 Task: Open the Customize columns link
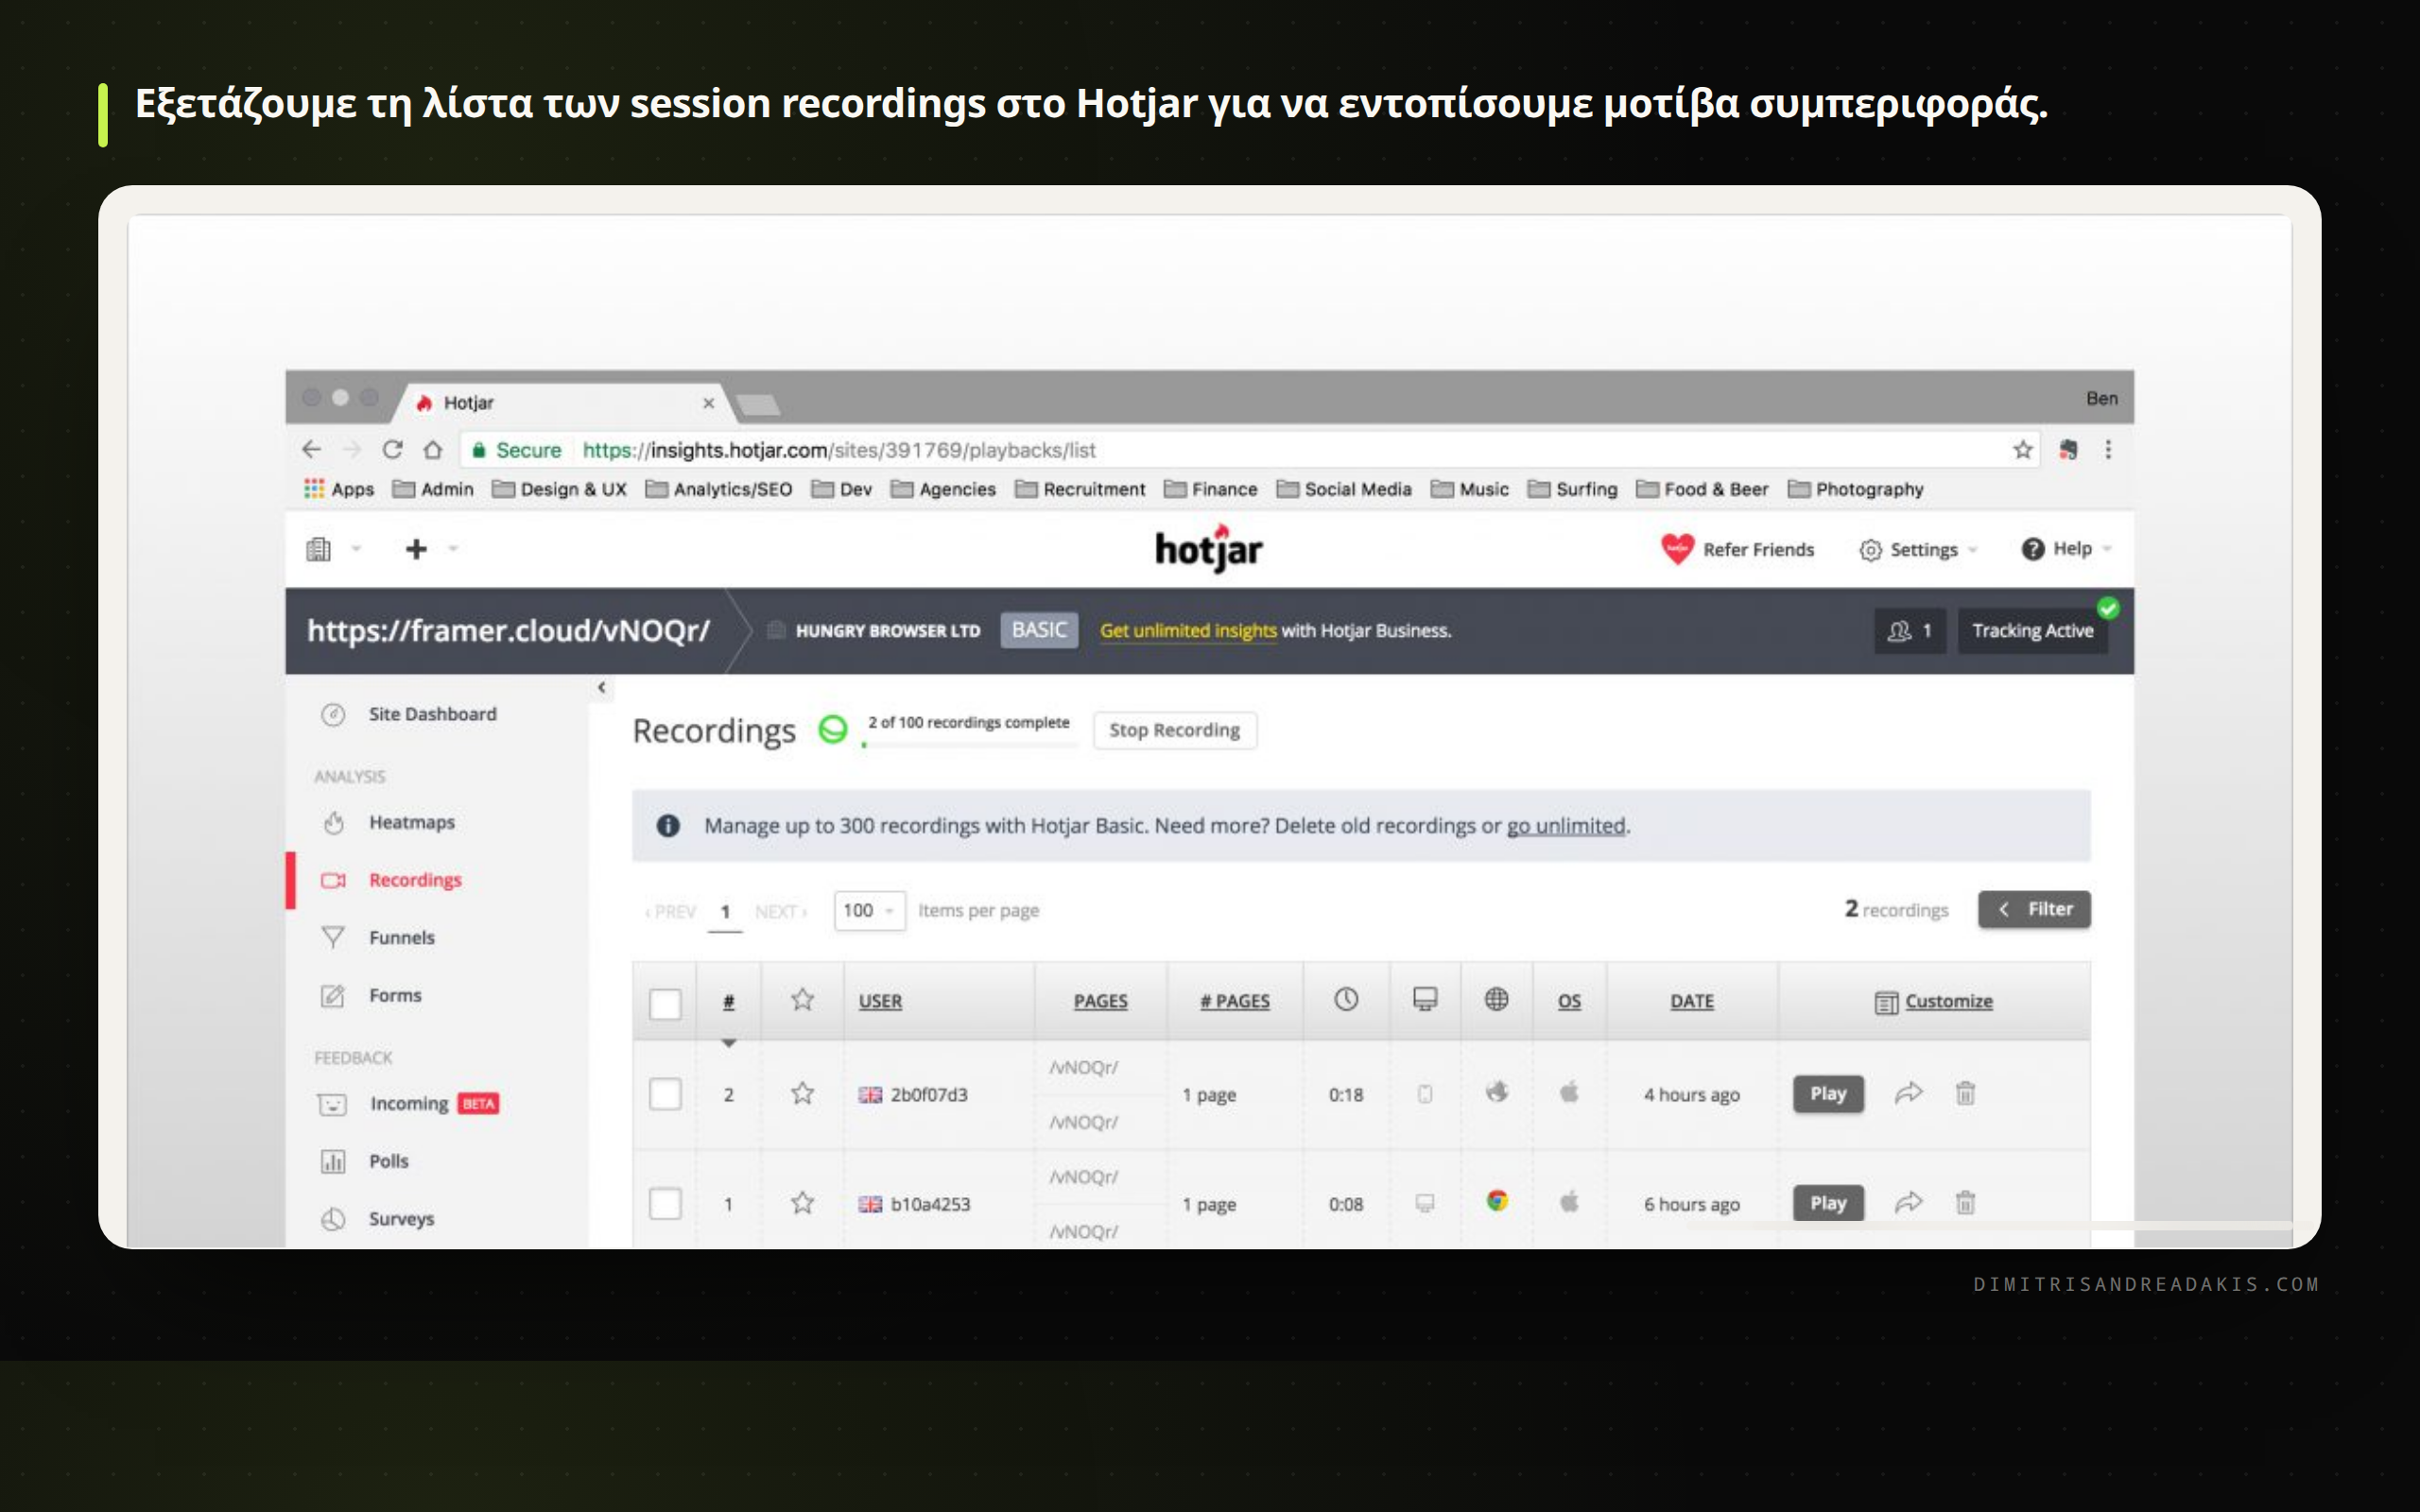tap(1948, 1001)
